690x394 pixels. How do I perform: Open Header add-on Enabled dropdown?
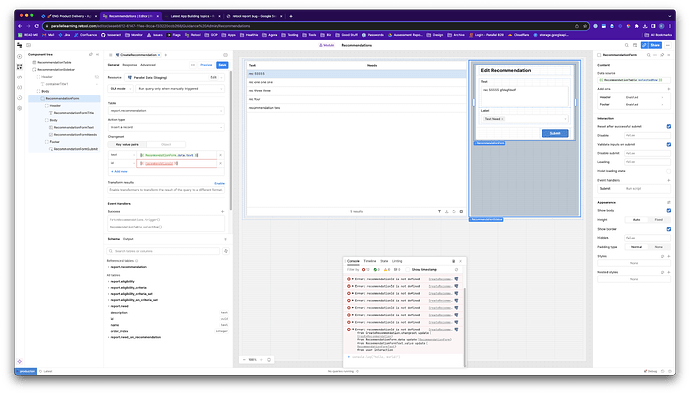tap(644, 97)
